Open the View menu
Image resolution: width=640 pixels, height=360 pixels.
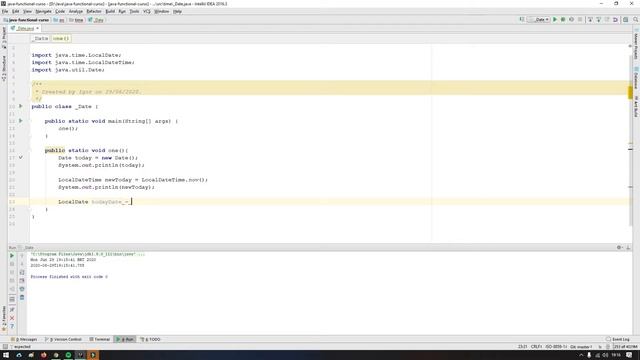(27, 11)
